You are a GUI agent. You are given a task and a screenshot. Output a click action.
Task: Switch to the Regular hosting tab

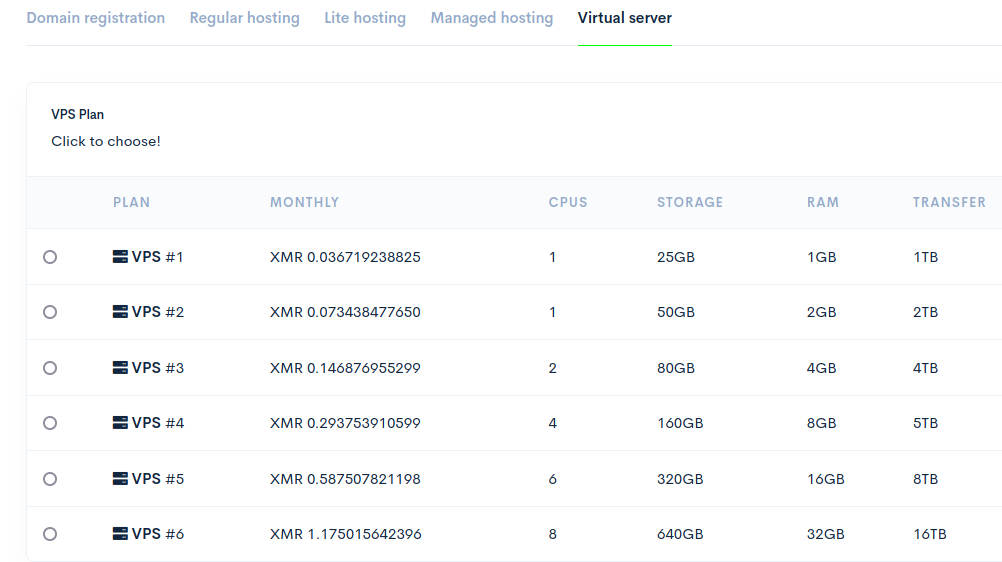coord(244,18)
